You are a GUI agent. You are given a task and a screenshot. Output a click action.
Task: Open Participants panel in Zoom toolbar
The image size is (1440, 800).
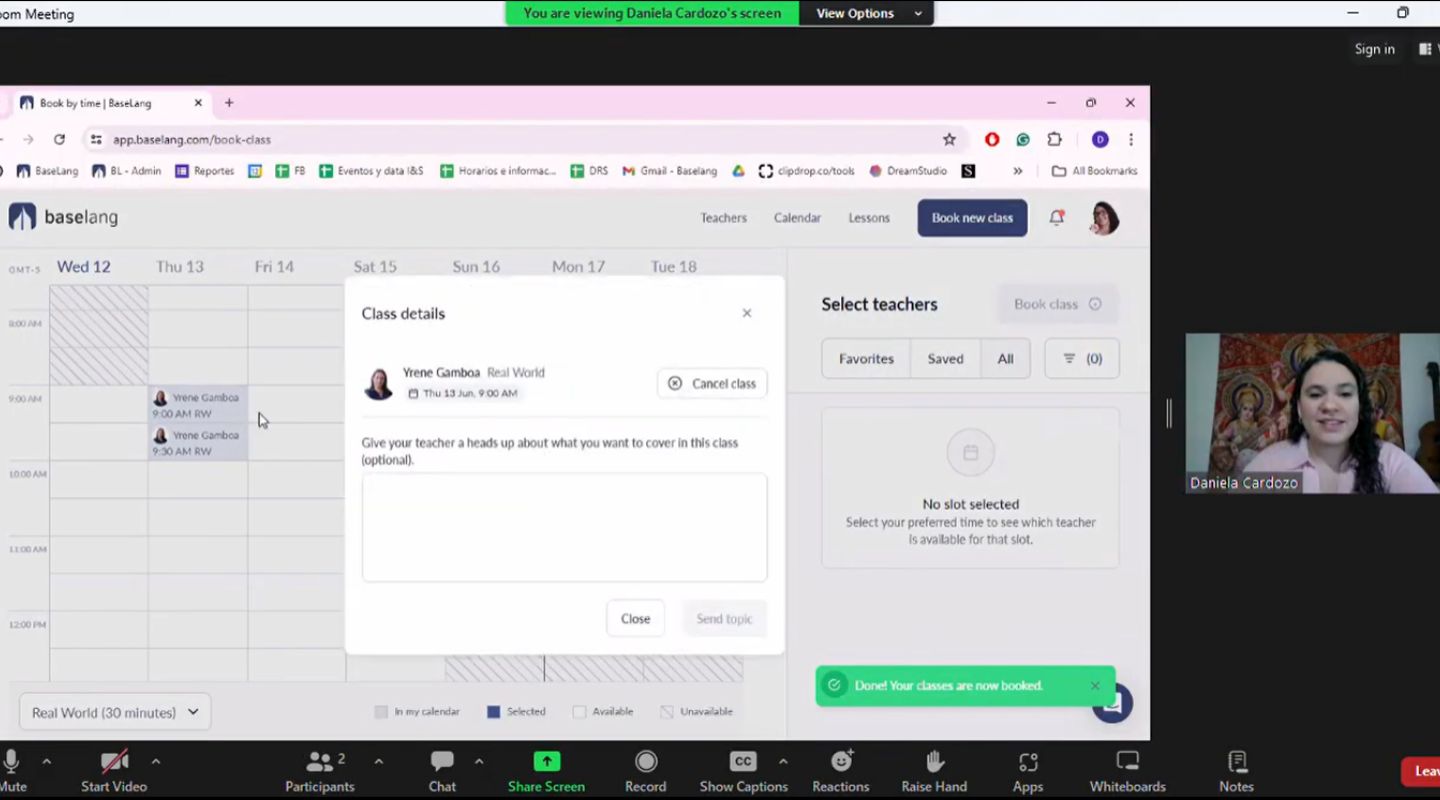(x=319, y=771)
